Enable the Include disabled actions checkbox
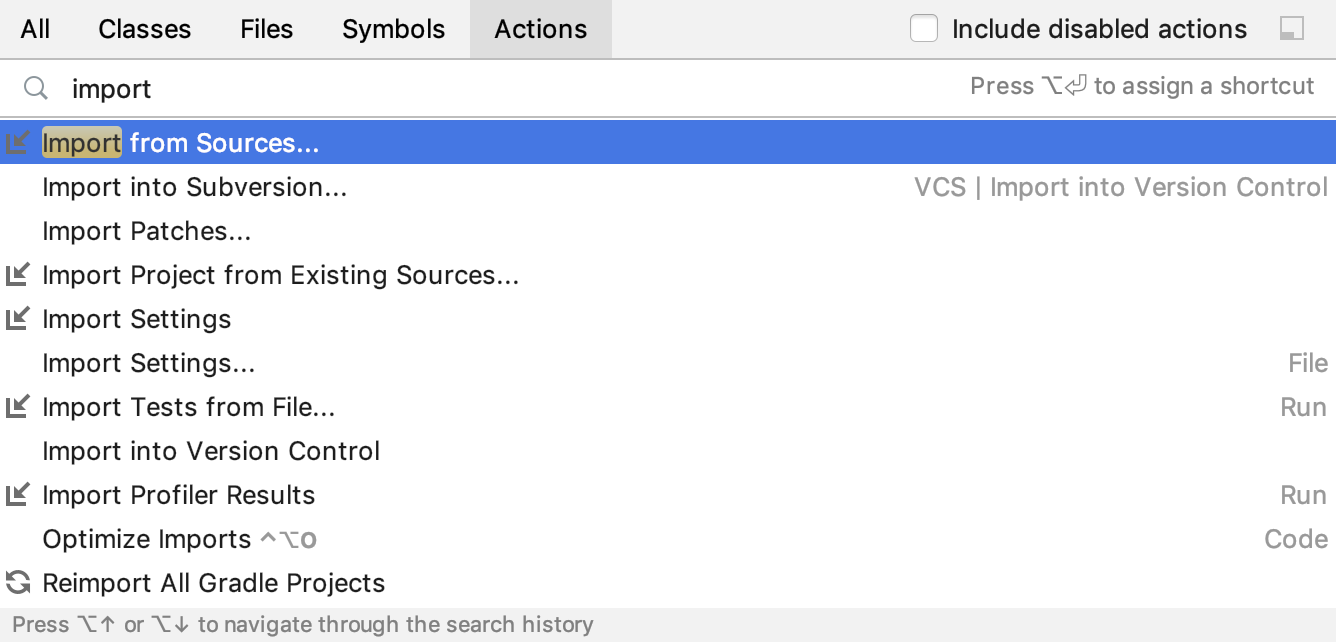This screenshot has width=1336, height=642. coord(924,29)
